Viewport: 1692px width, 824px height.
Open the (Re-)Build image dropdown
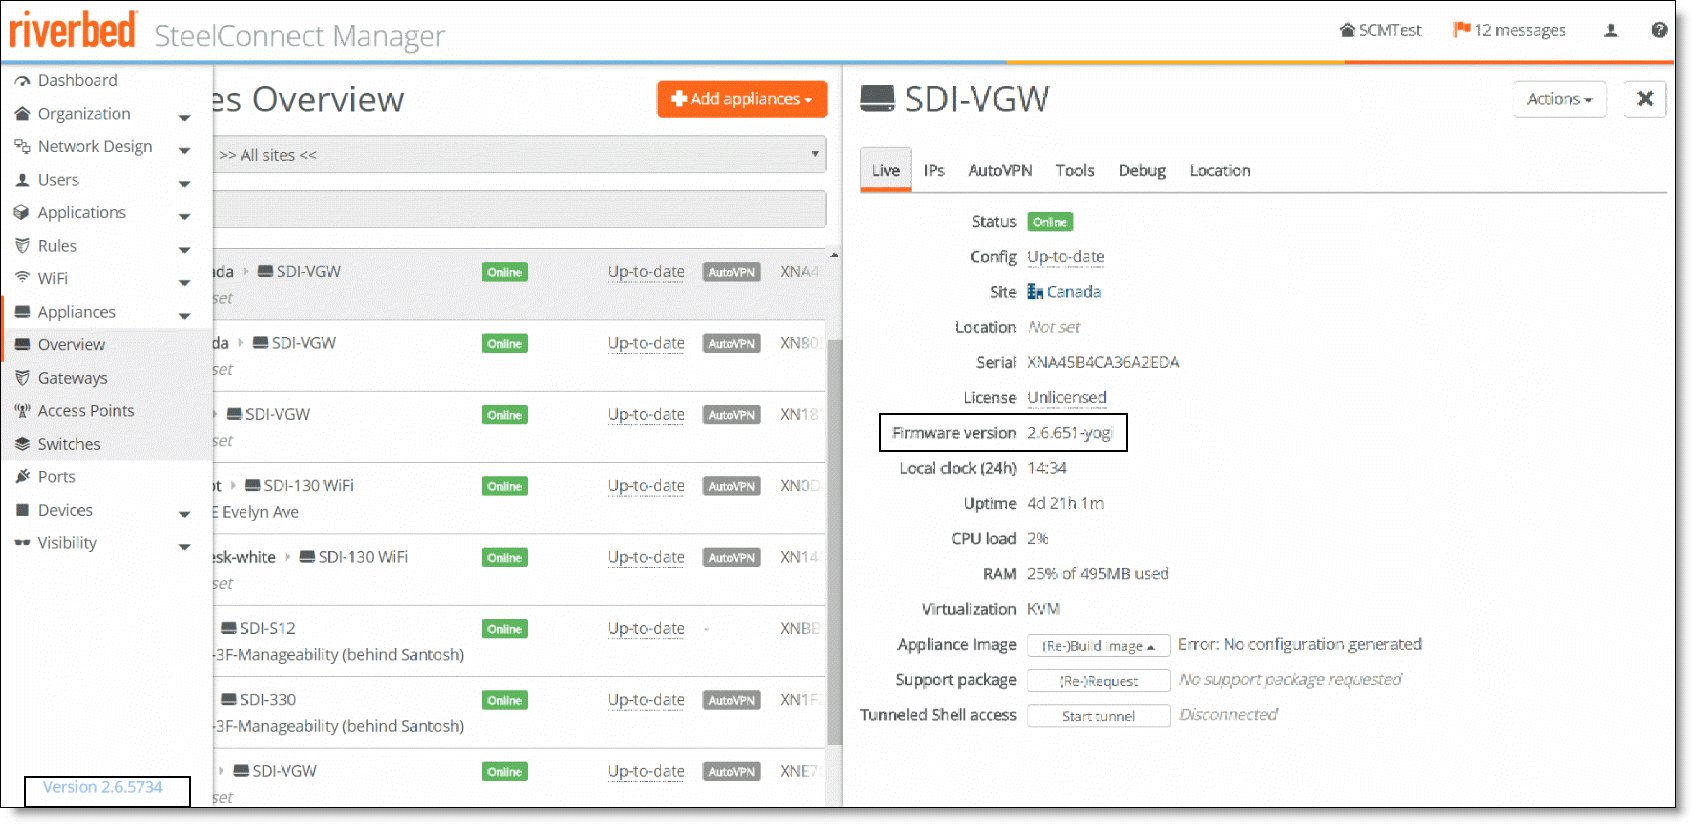click(x=1098, y=646)
